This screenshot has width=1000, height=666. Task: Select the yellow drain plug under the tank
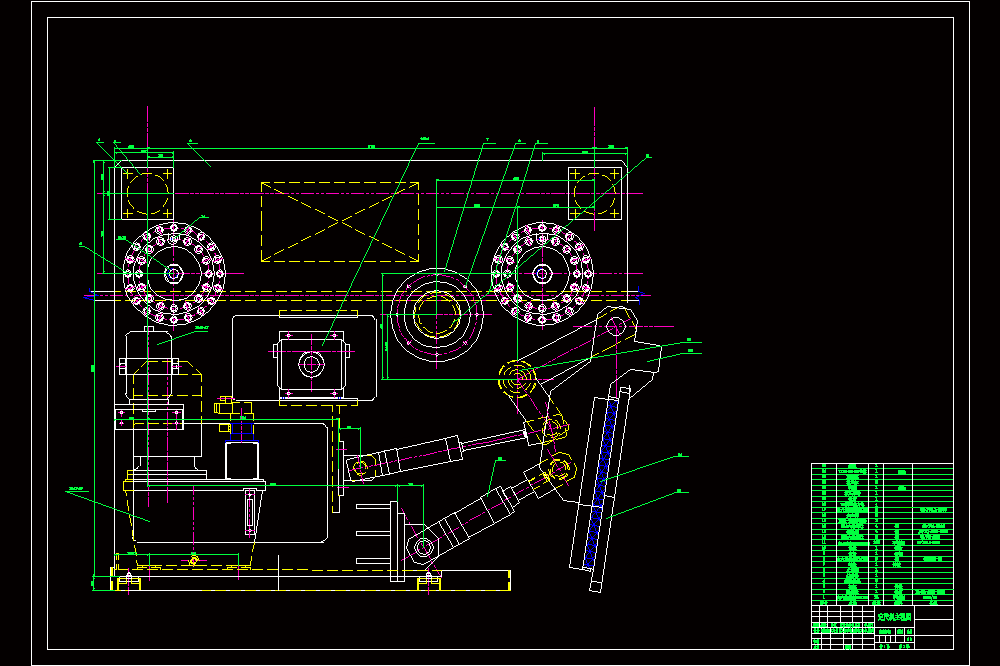click(x=194, y=560)
